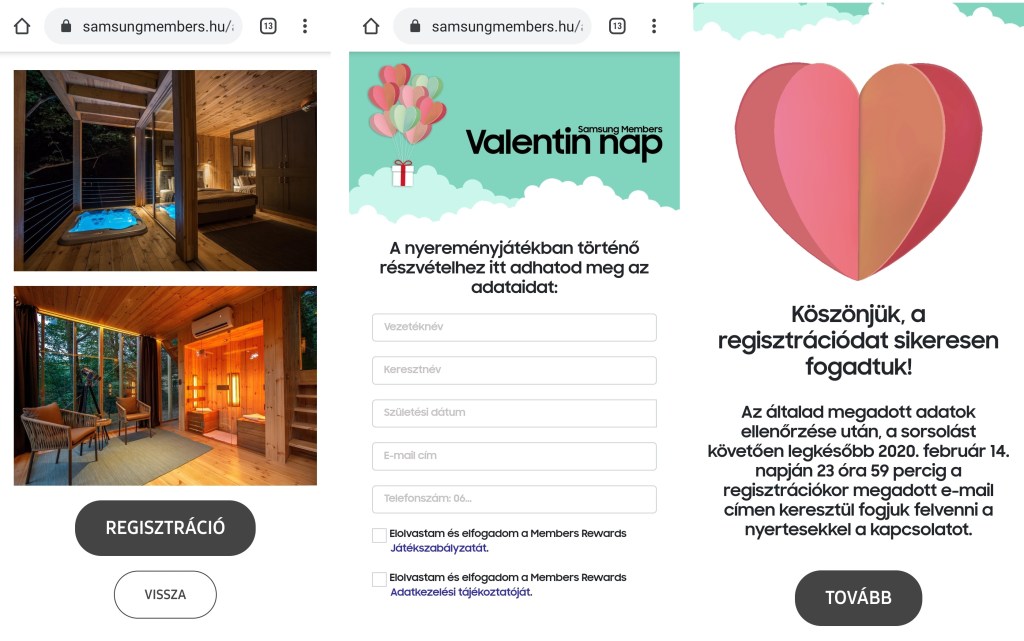The image size is (1024, 641).
Task: Accept the Játékszabályzat checkbox
Action: tap(379, 535)
